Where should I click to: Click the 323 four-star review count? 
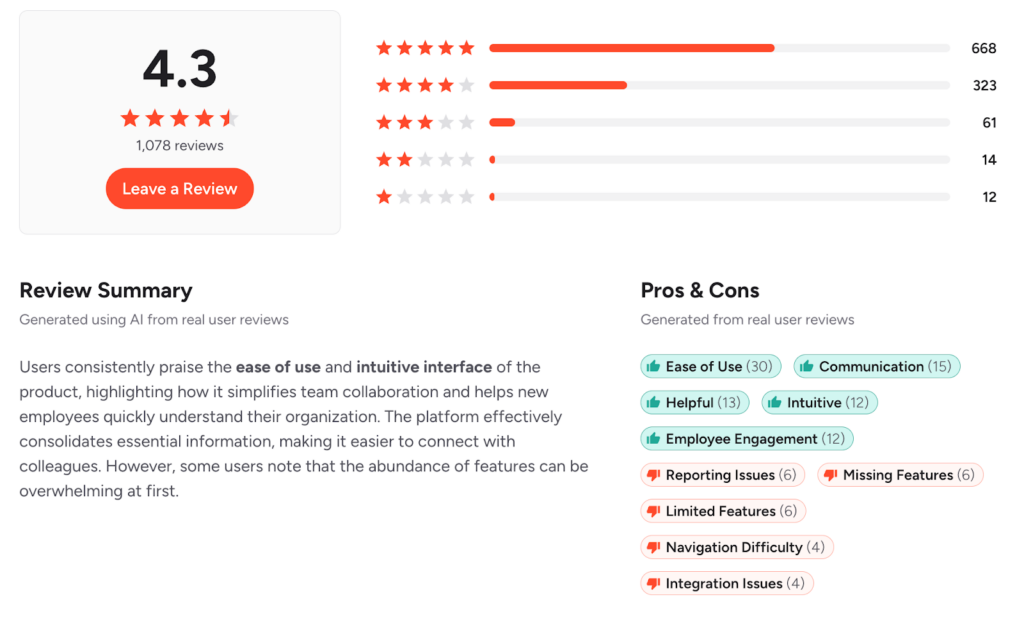point(984,85)
